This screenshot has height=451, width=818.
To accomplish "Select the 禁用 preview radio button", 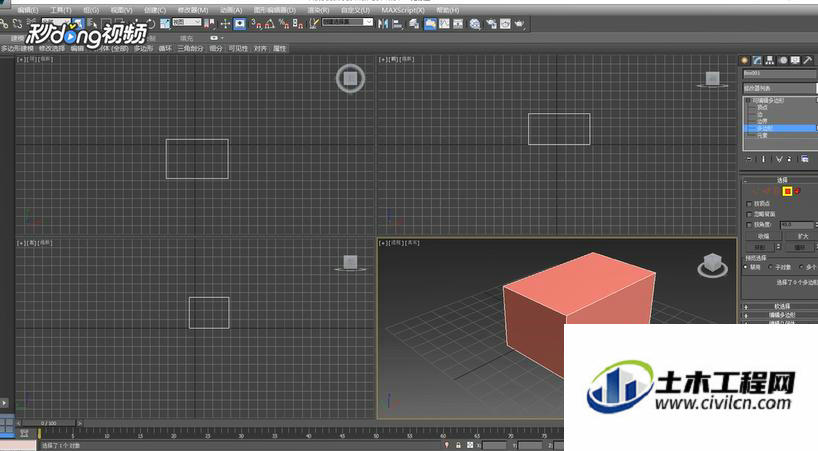I will [x=745, y=267].
